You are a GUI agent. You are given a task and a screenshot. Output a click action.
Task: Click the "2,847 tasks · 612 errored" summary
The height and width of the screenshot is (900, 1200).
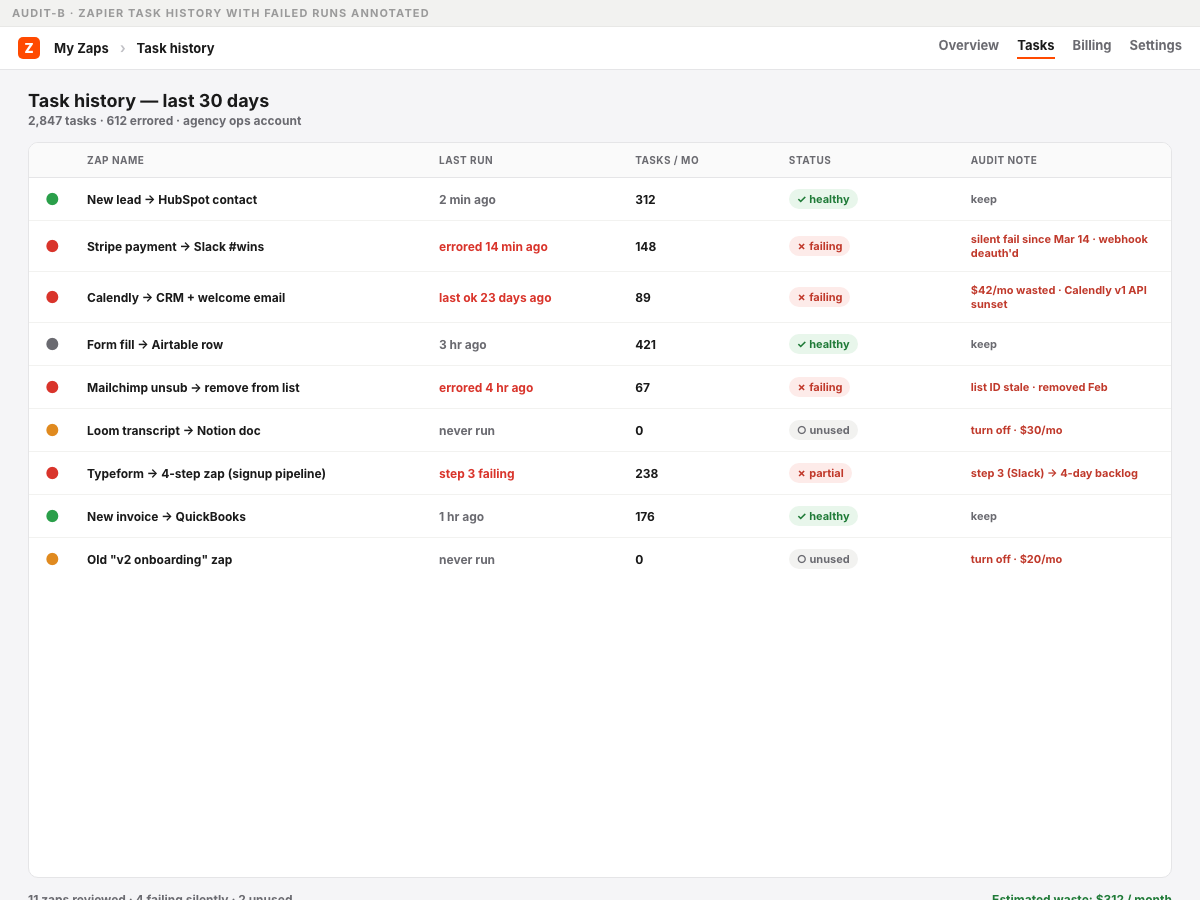pos(164,121)
